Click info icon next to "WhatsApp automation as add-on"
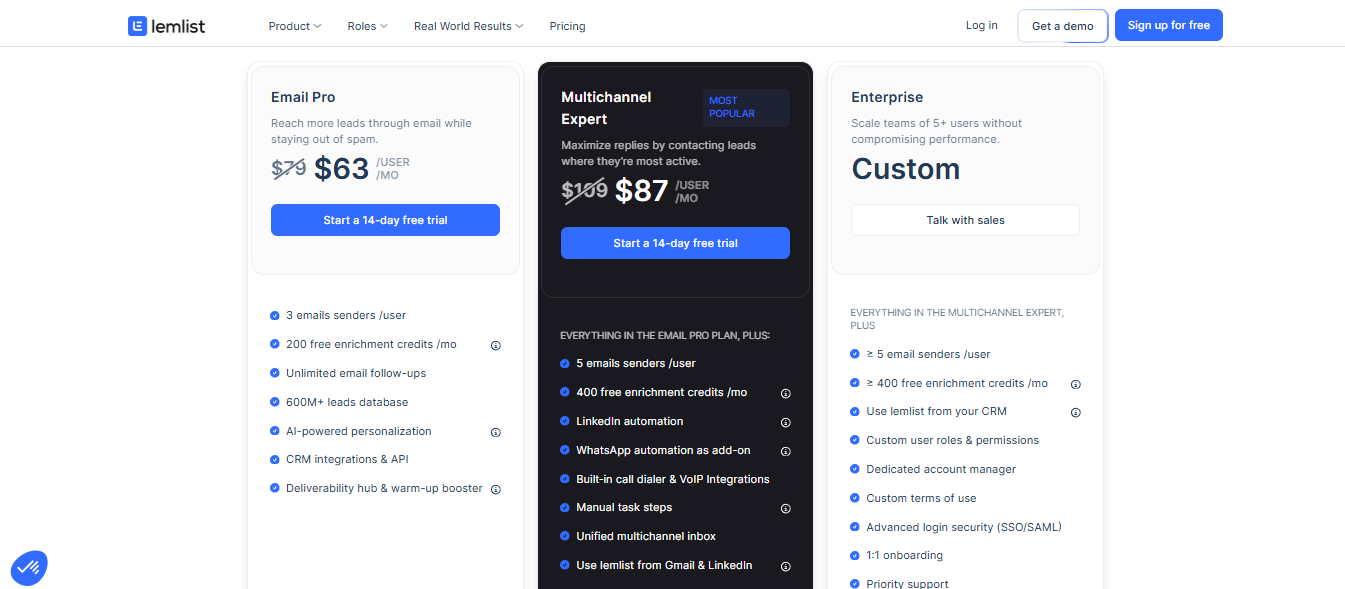1345x589 pixels. click(x=785, y=451)
